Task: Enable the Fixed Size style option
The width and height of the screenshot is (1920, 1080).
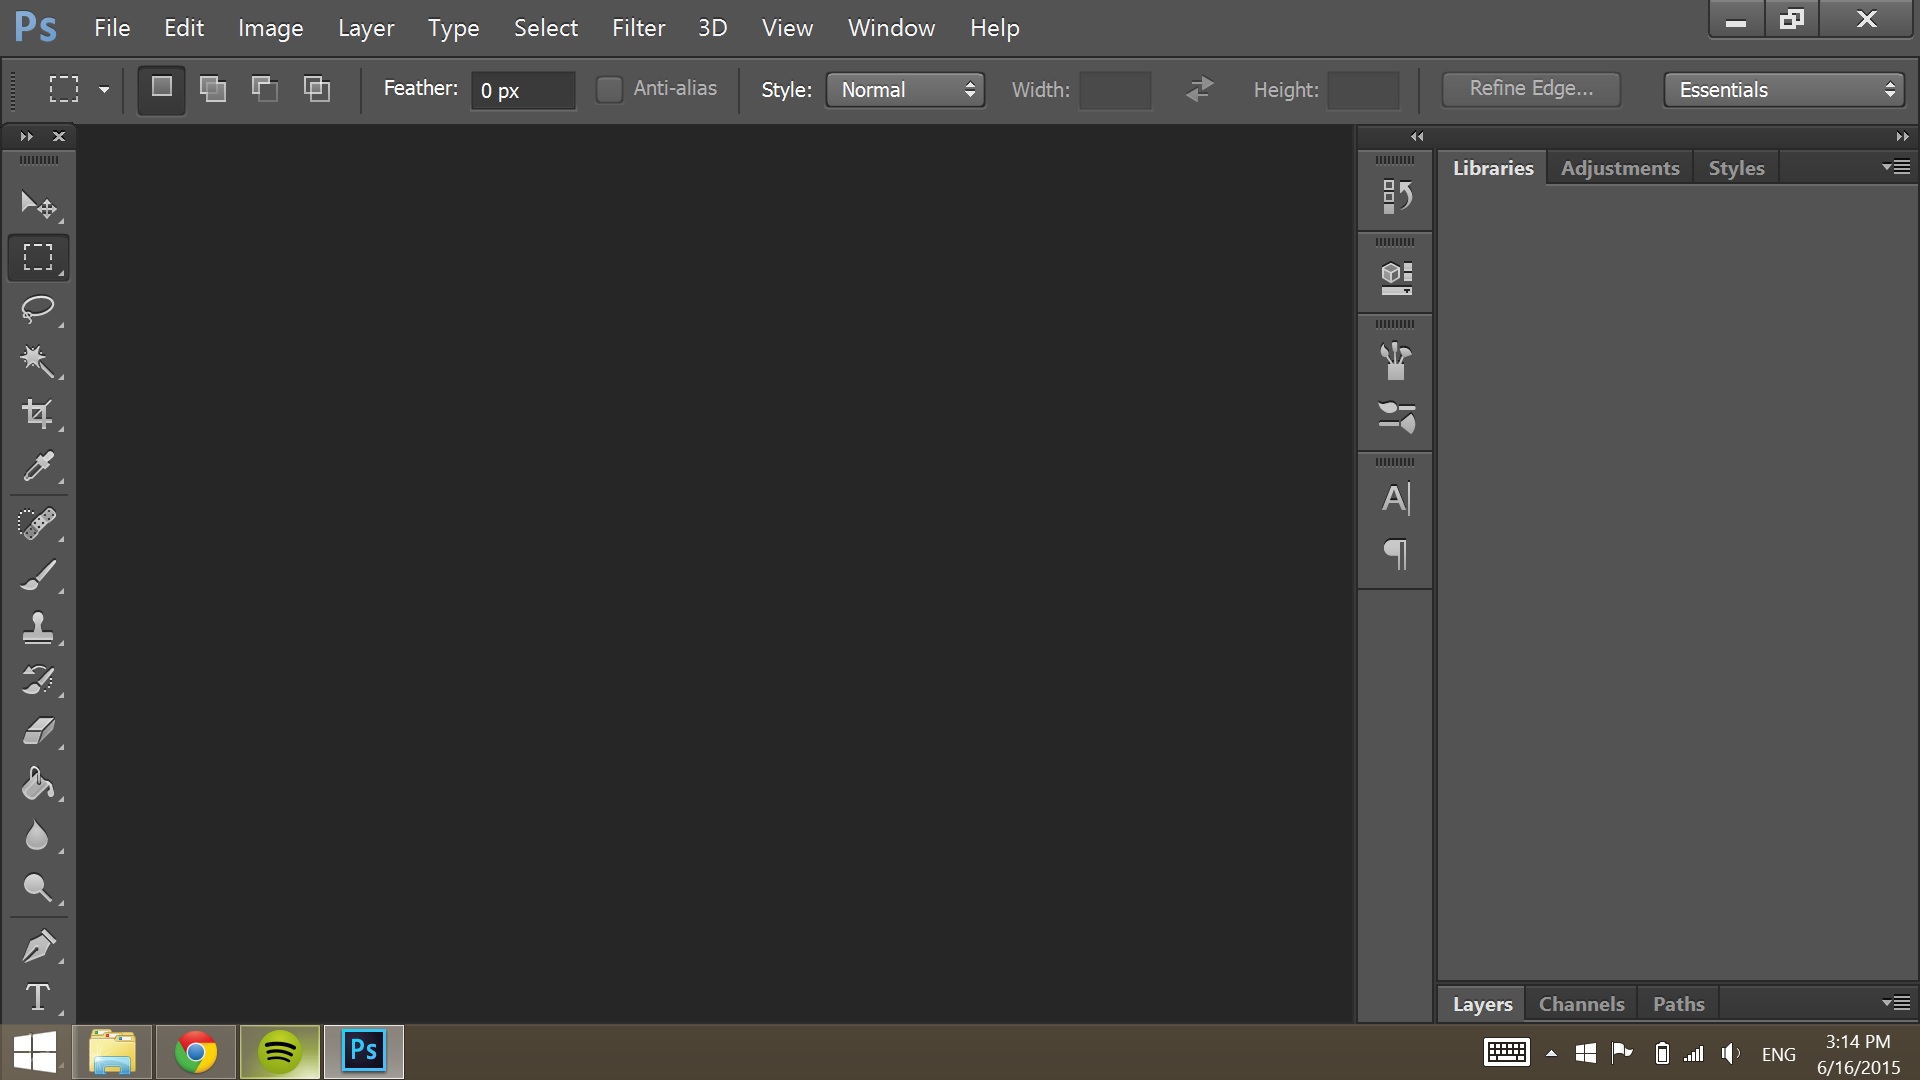Action: coord(905,88)
